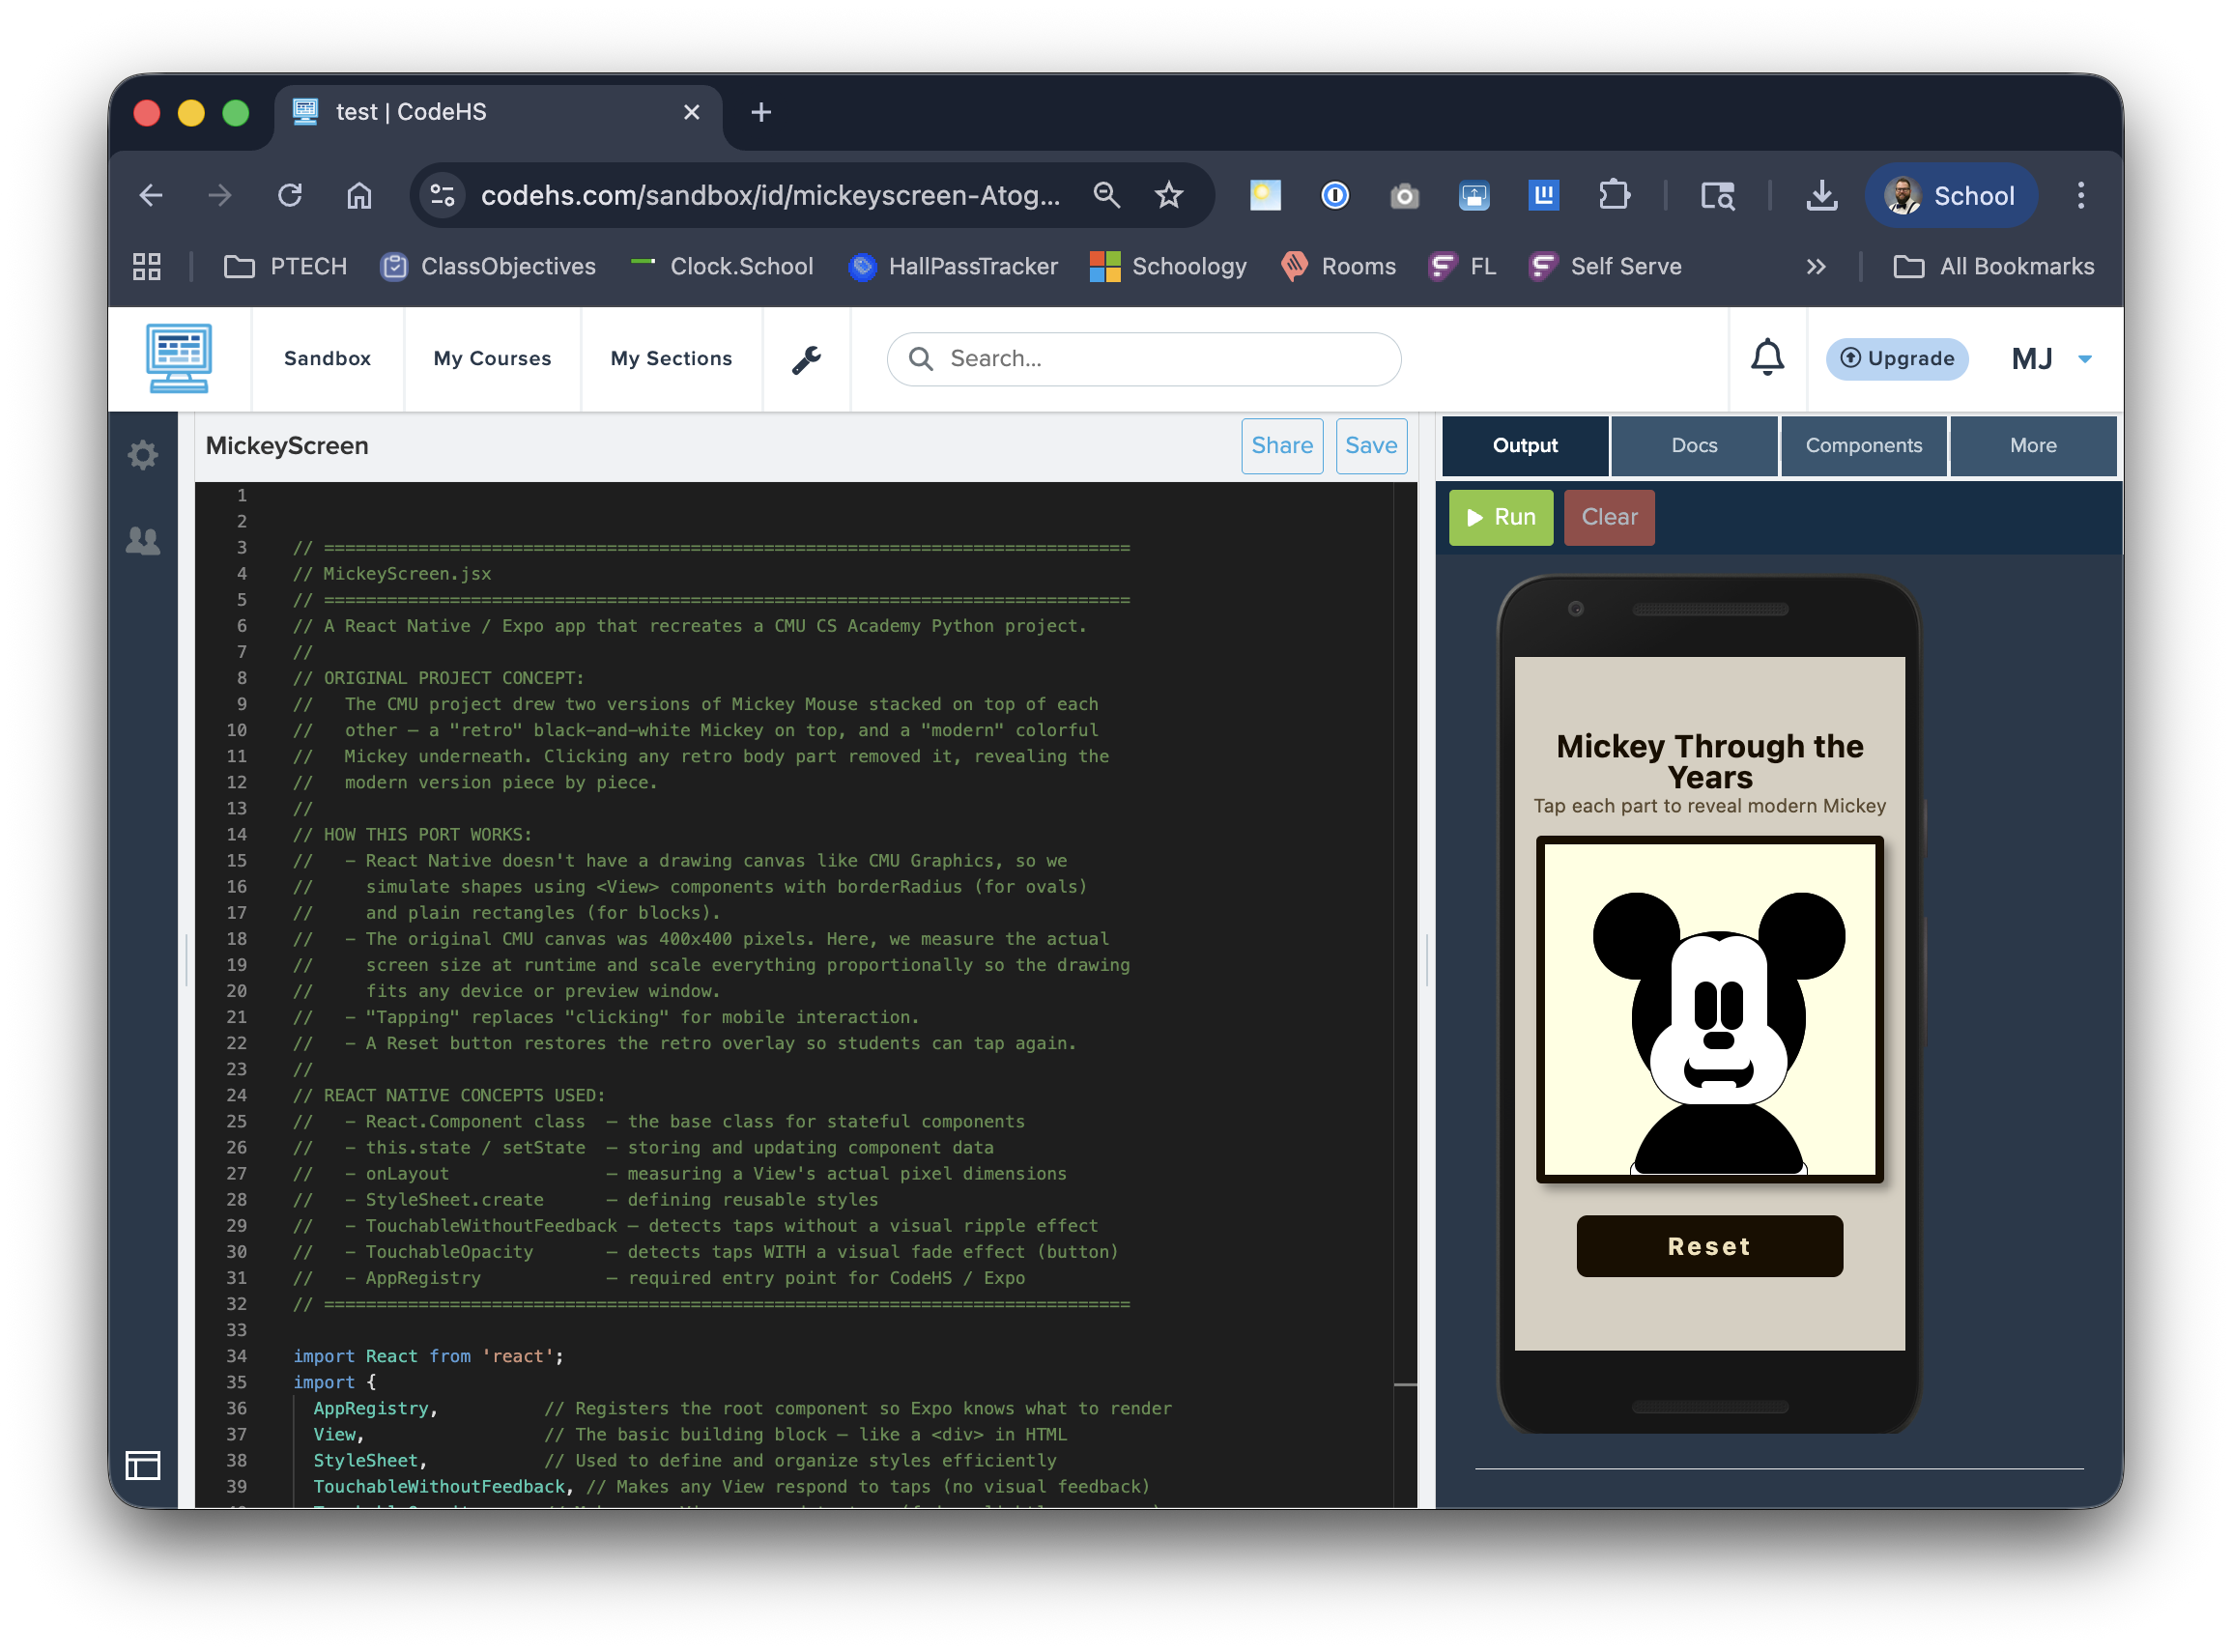Run the program
The height and width of the screenshot is (1652, 2232).
[1501, 517]
